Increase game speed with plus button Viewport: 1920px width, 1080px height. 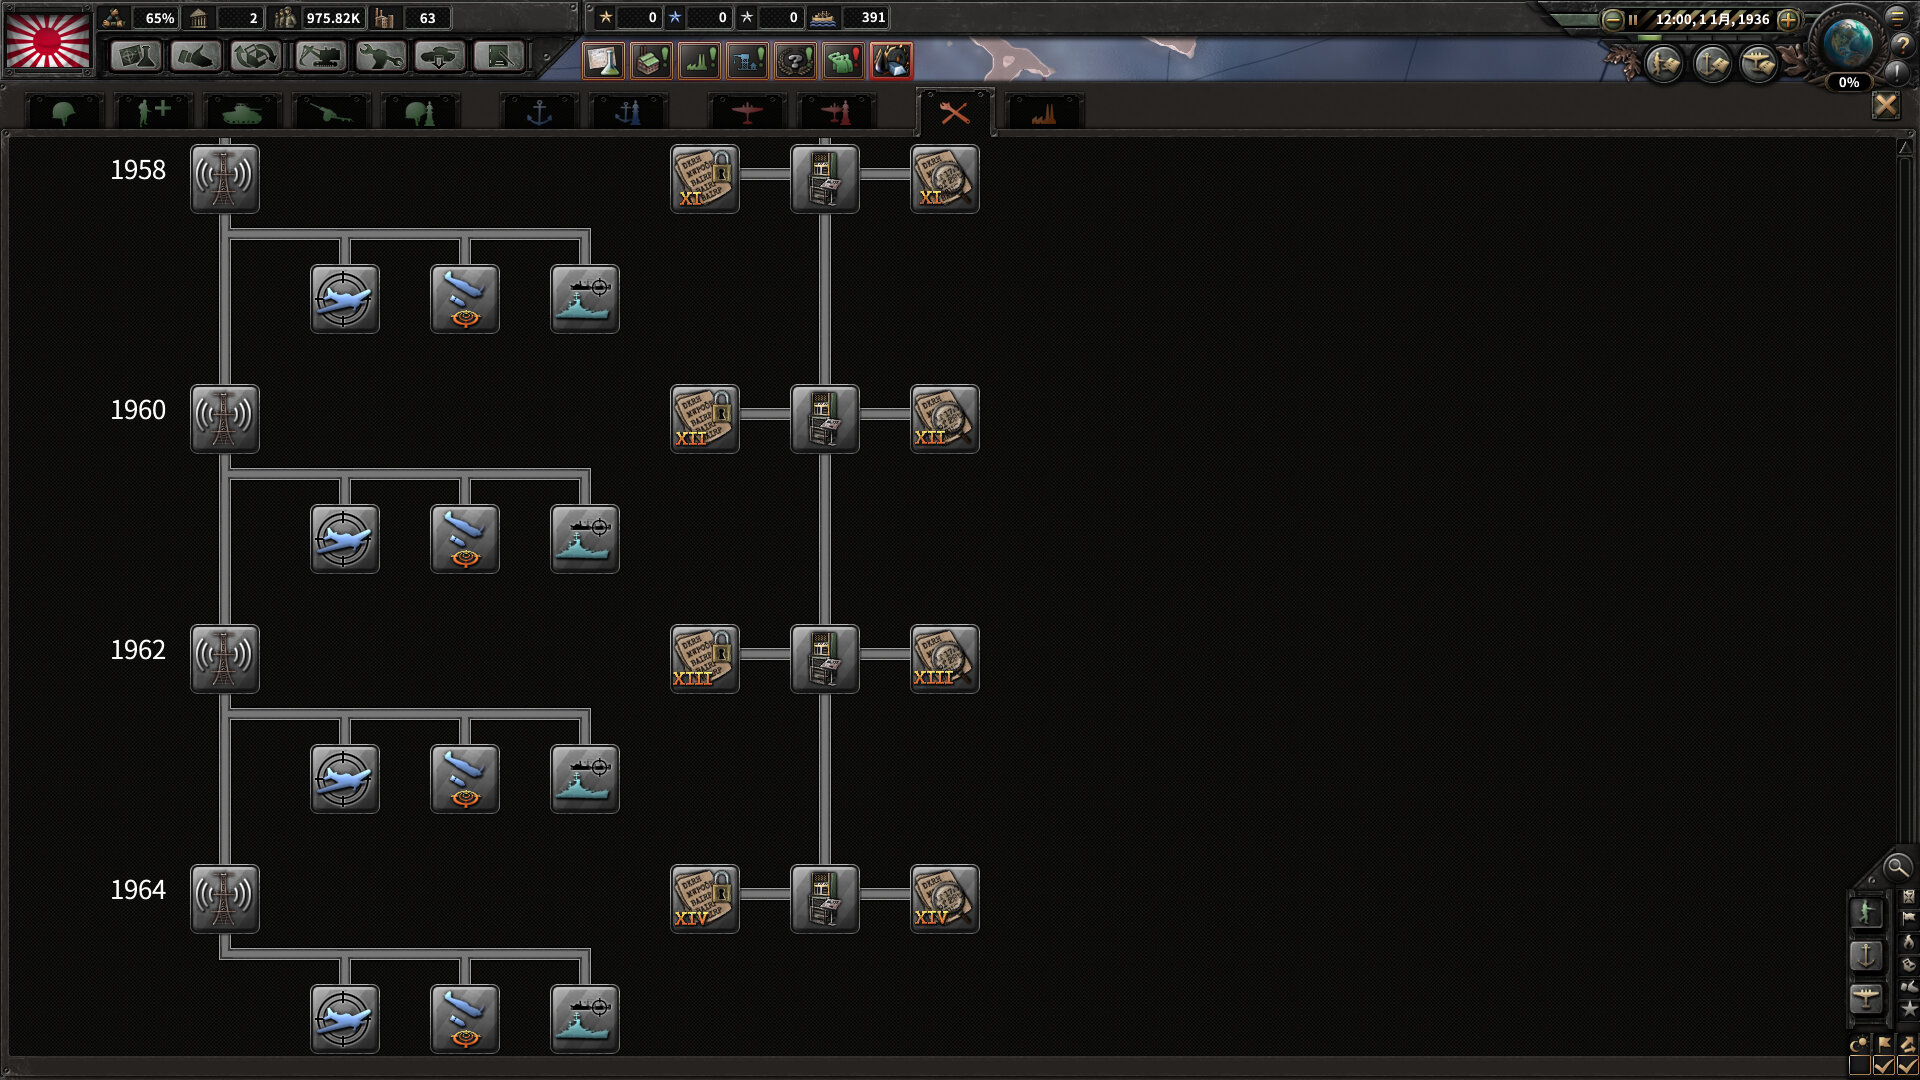[x=1788, y=19]
